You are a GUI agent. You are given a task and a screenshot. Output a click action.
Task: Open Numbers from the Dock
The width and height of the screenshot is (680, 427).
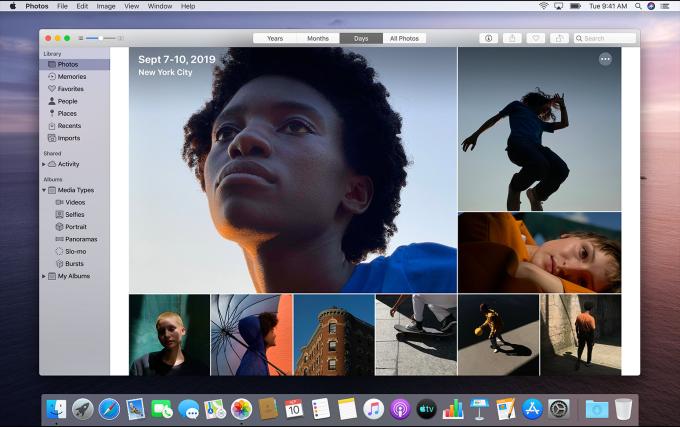pos(453,409)
